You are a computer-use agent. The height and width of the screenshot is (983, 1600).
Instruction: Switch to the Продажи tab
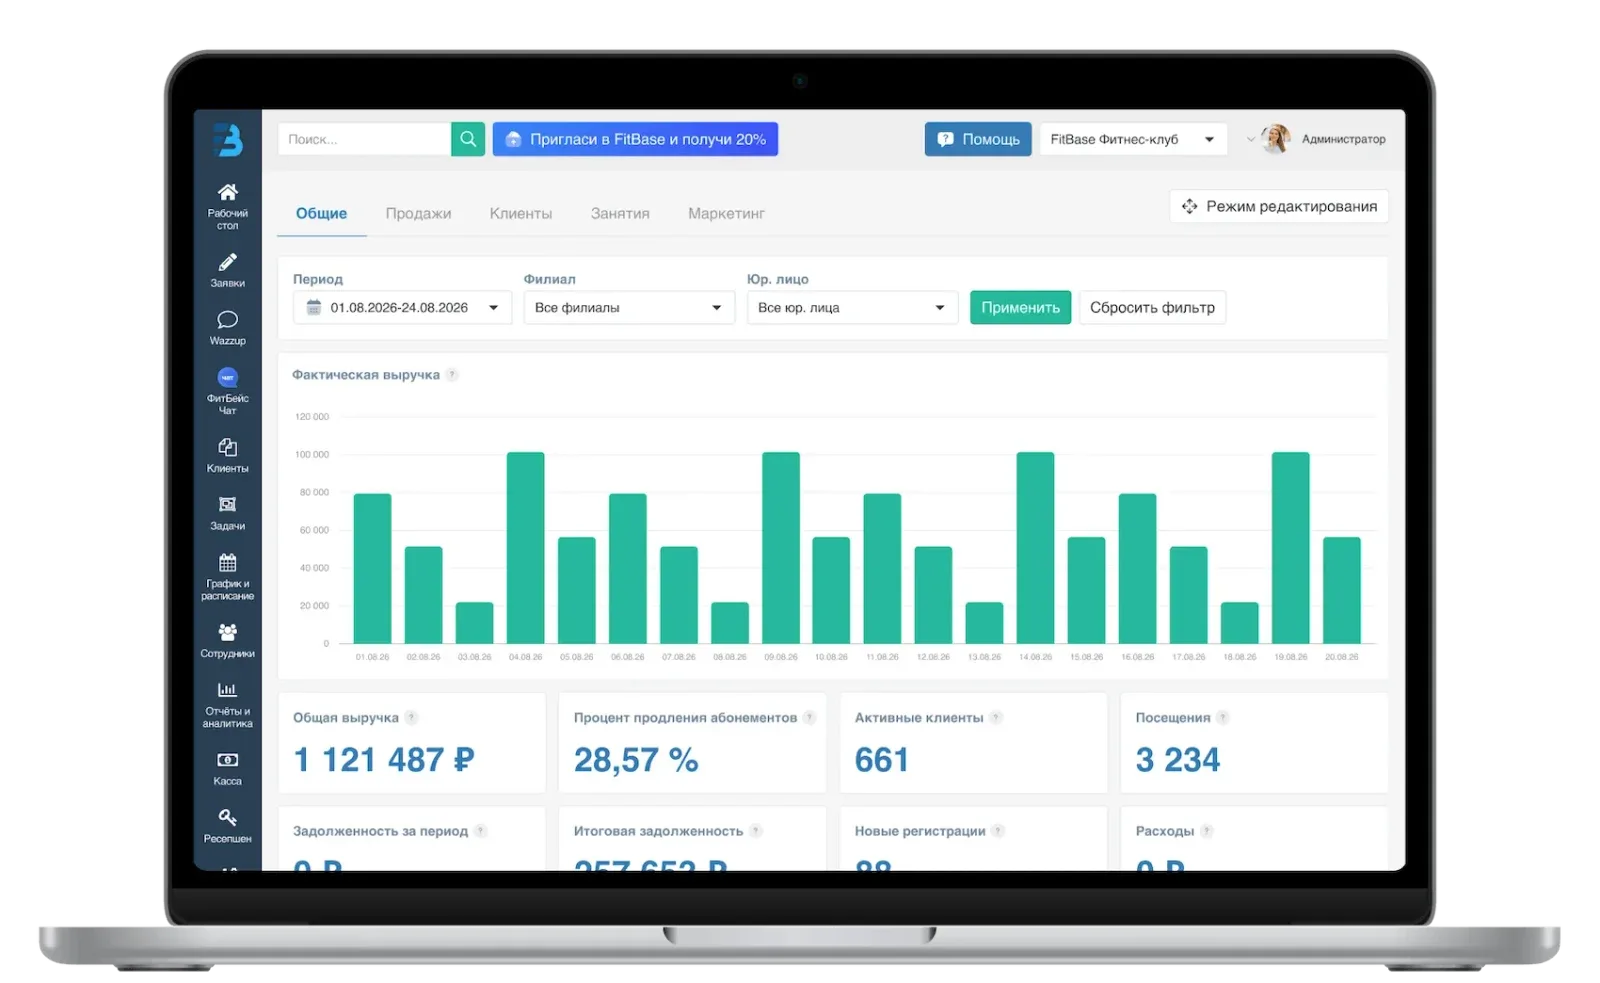coord(418,213)
